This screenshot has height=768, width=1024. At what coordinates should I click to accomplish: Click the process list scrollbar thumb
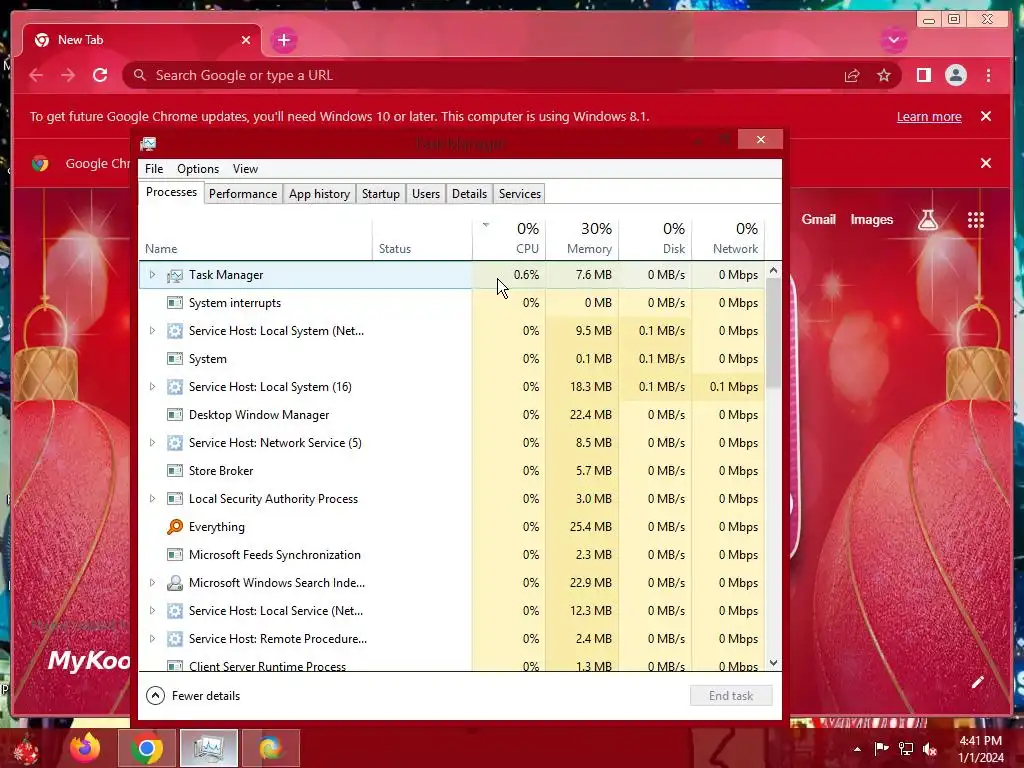(773, 333)
